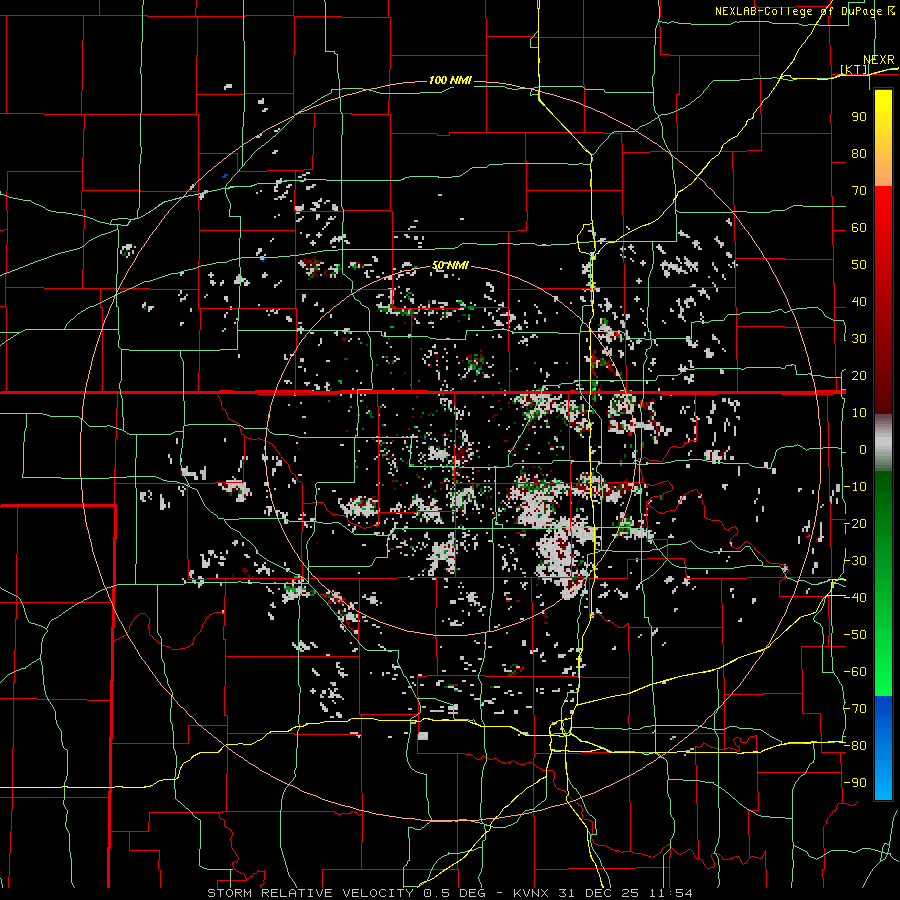Click the -90 value on velocity scale
Image resolution: width=900 pixels, height=900 pixels.
point(855,782)
